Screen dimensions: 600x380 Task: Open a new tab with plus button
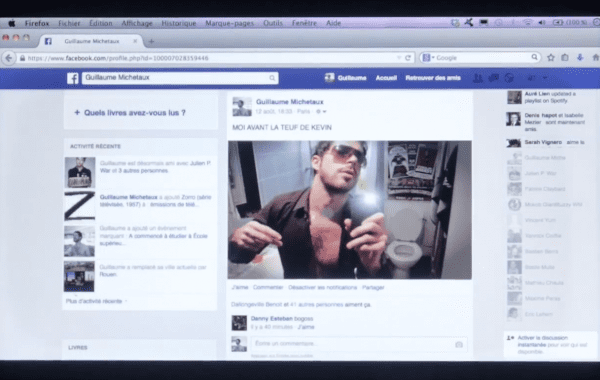[151, 41]
